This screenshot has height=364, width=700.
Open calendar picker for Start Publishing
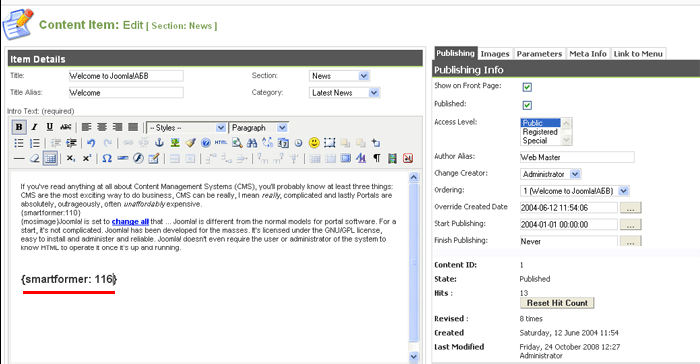(x=630, y=225)
